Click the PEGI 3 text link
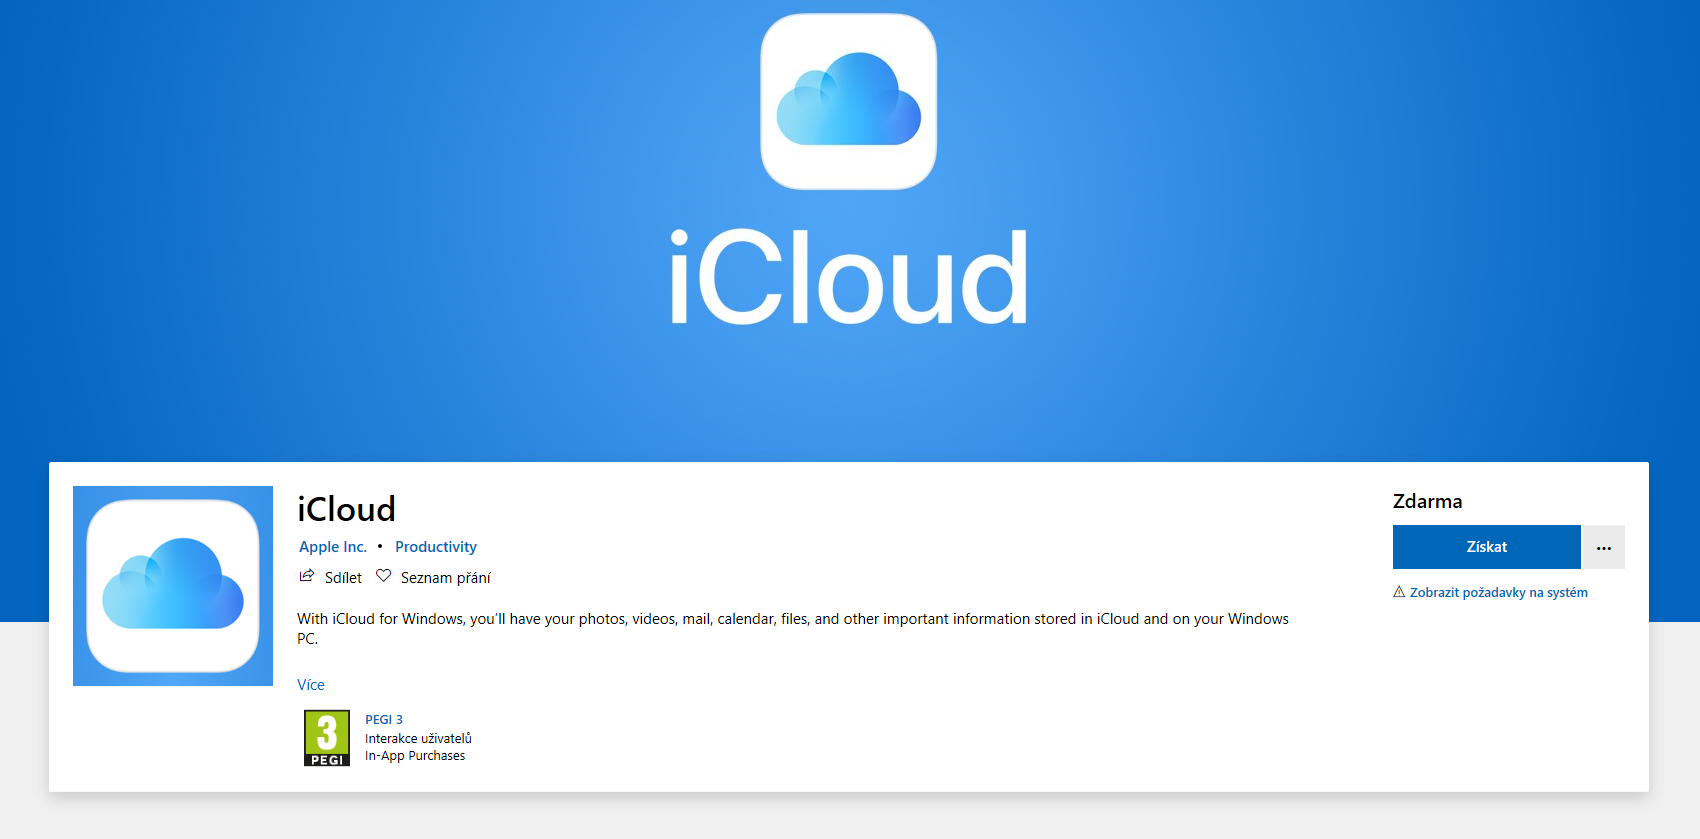The width and height of the screenshot is (1700, 839). tap(384, 720)
